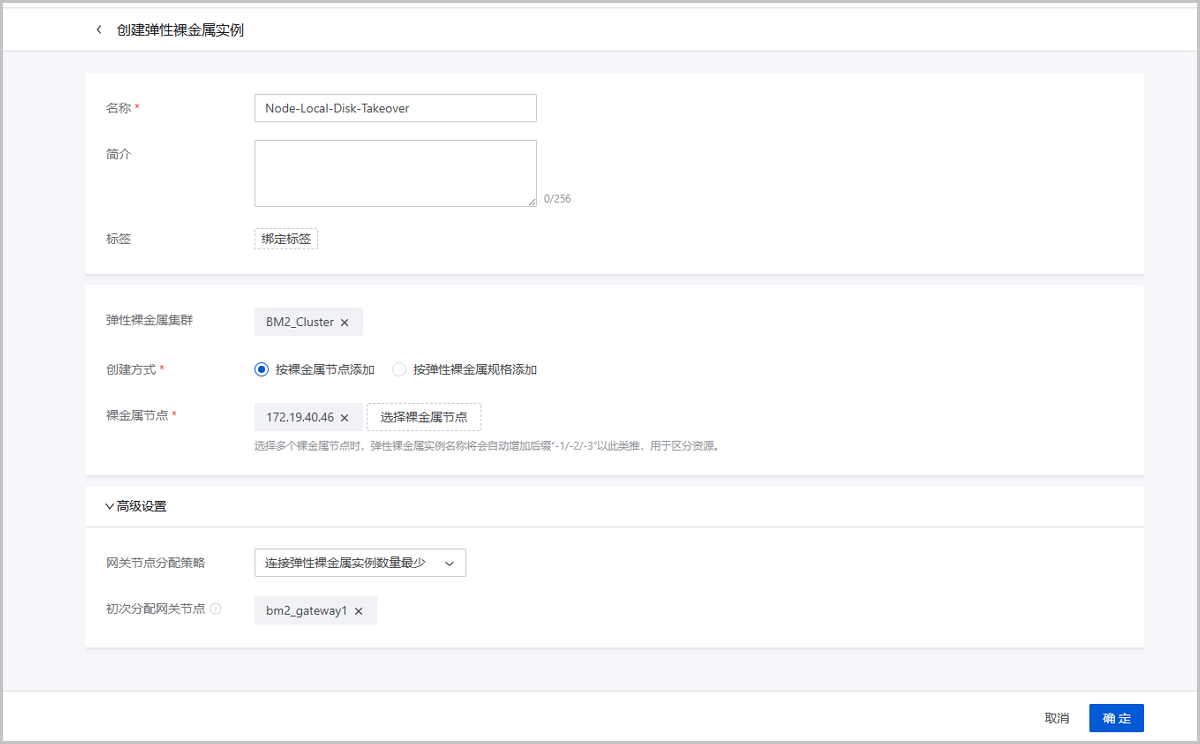Click the BM2_Cluster tag label
Viewport: 1200px width, 744px height.
coord(300,322)
